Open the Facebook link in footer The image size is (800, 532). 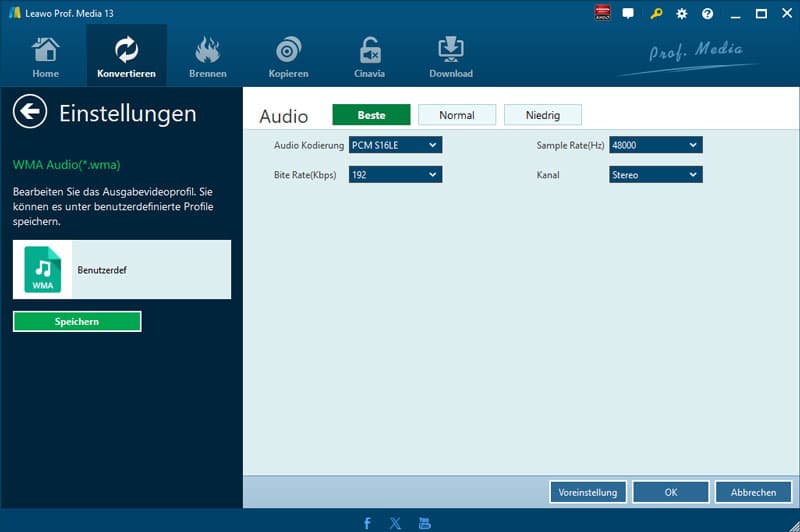click(368, 523)
